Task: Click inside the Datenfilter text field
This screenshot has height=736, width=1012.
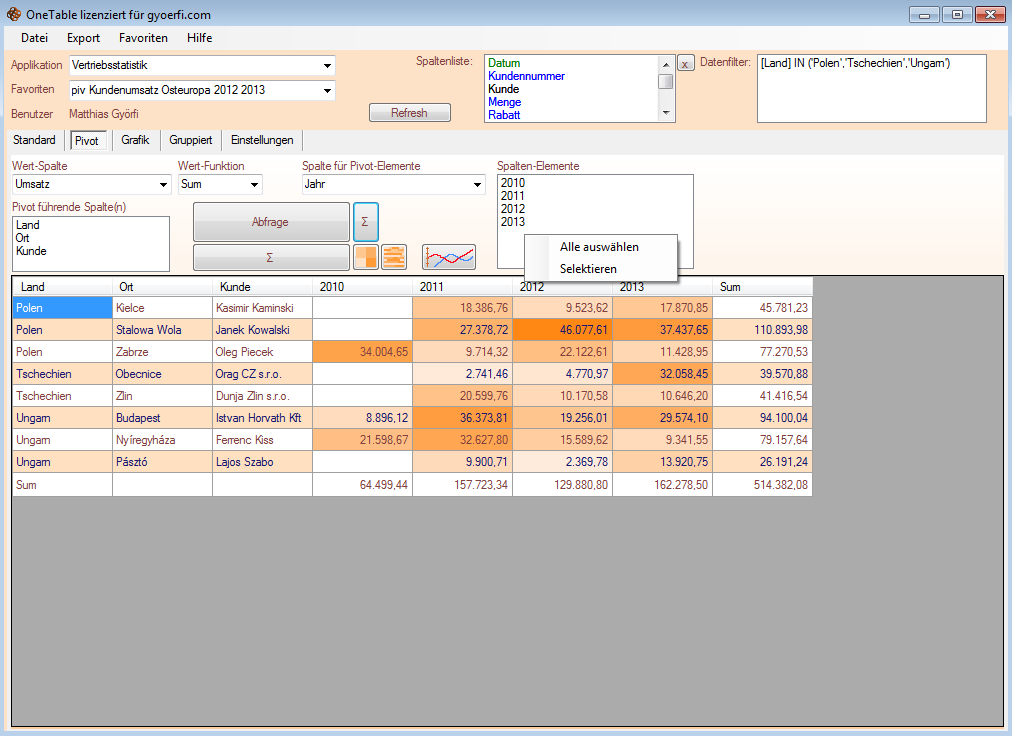Action: [x=871, y=90]
